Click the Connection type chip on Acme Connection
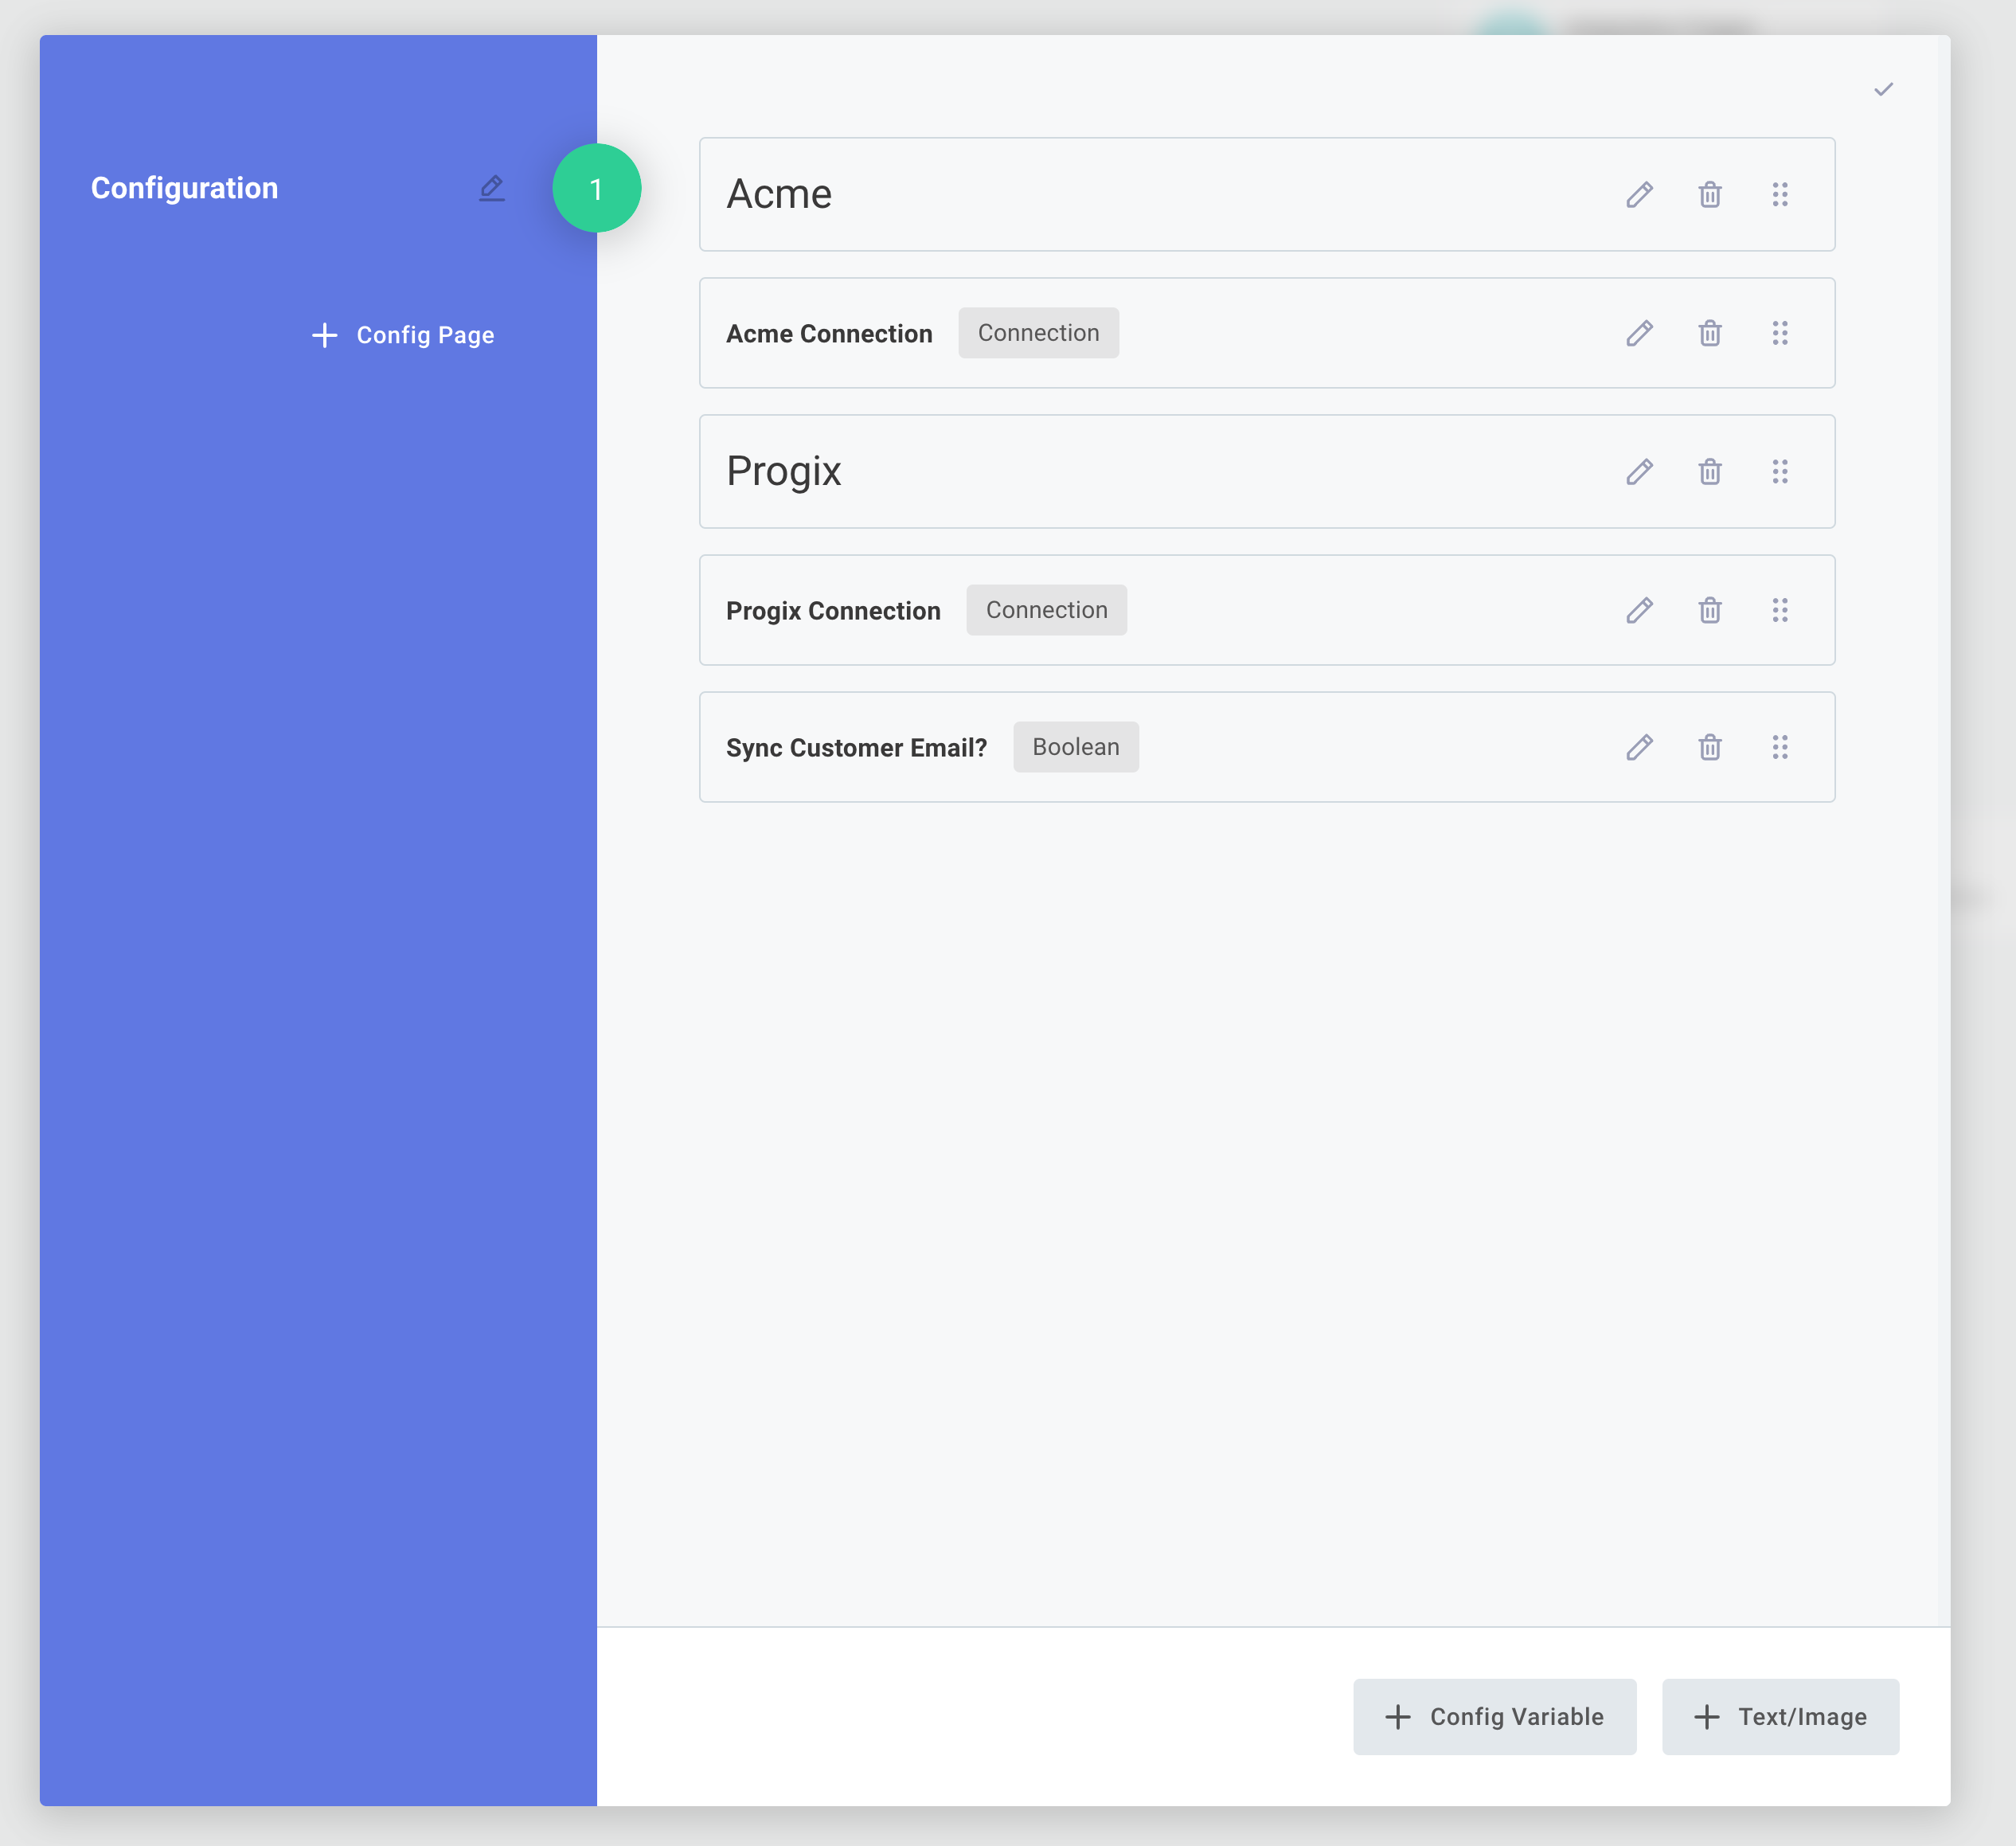Image resolution: width=2016 pixels, height=1846 pixels. click(1038, 333)
